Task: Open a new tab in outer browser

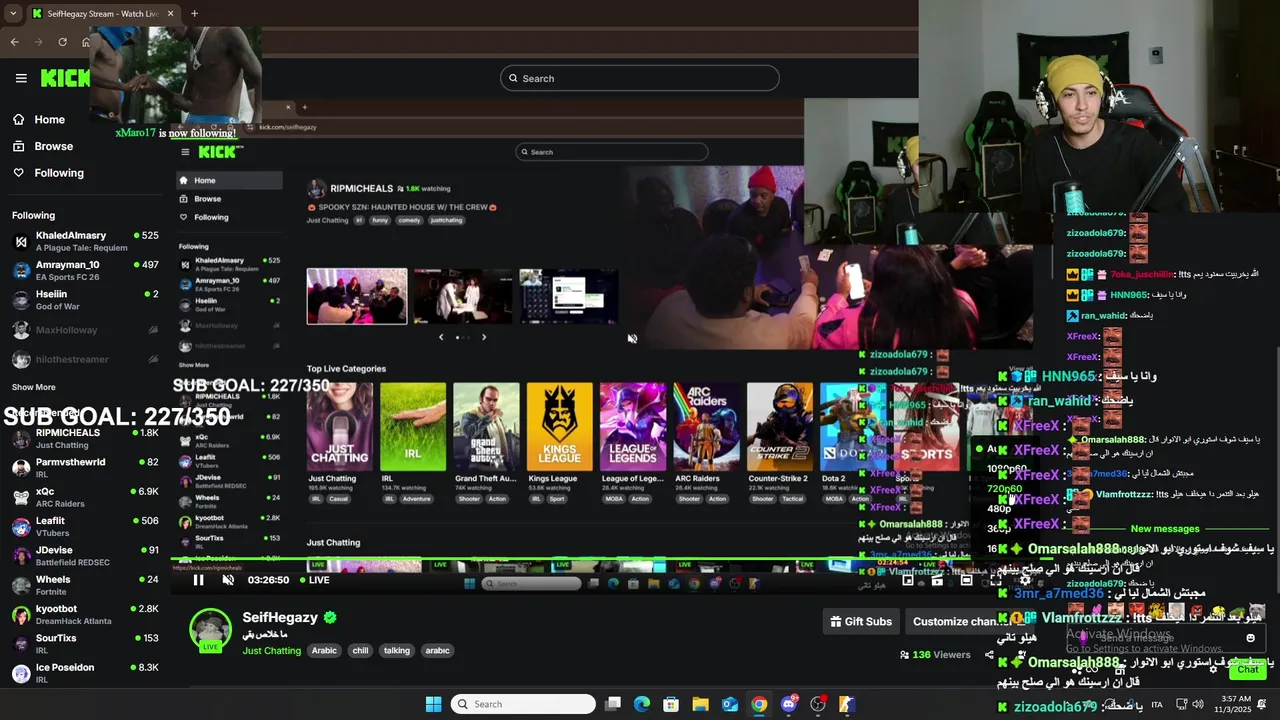Action: click(x=194, y=14)
